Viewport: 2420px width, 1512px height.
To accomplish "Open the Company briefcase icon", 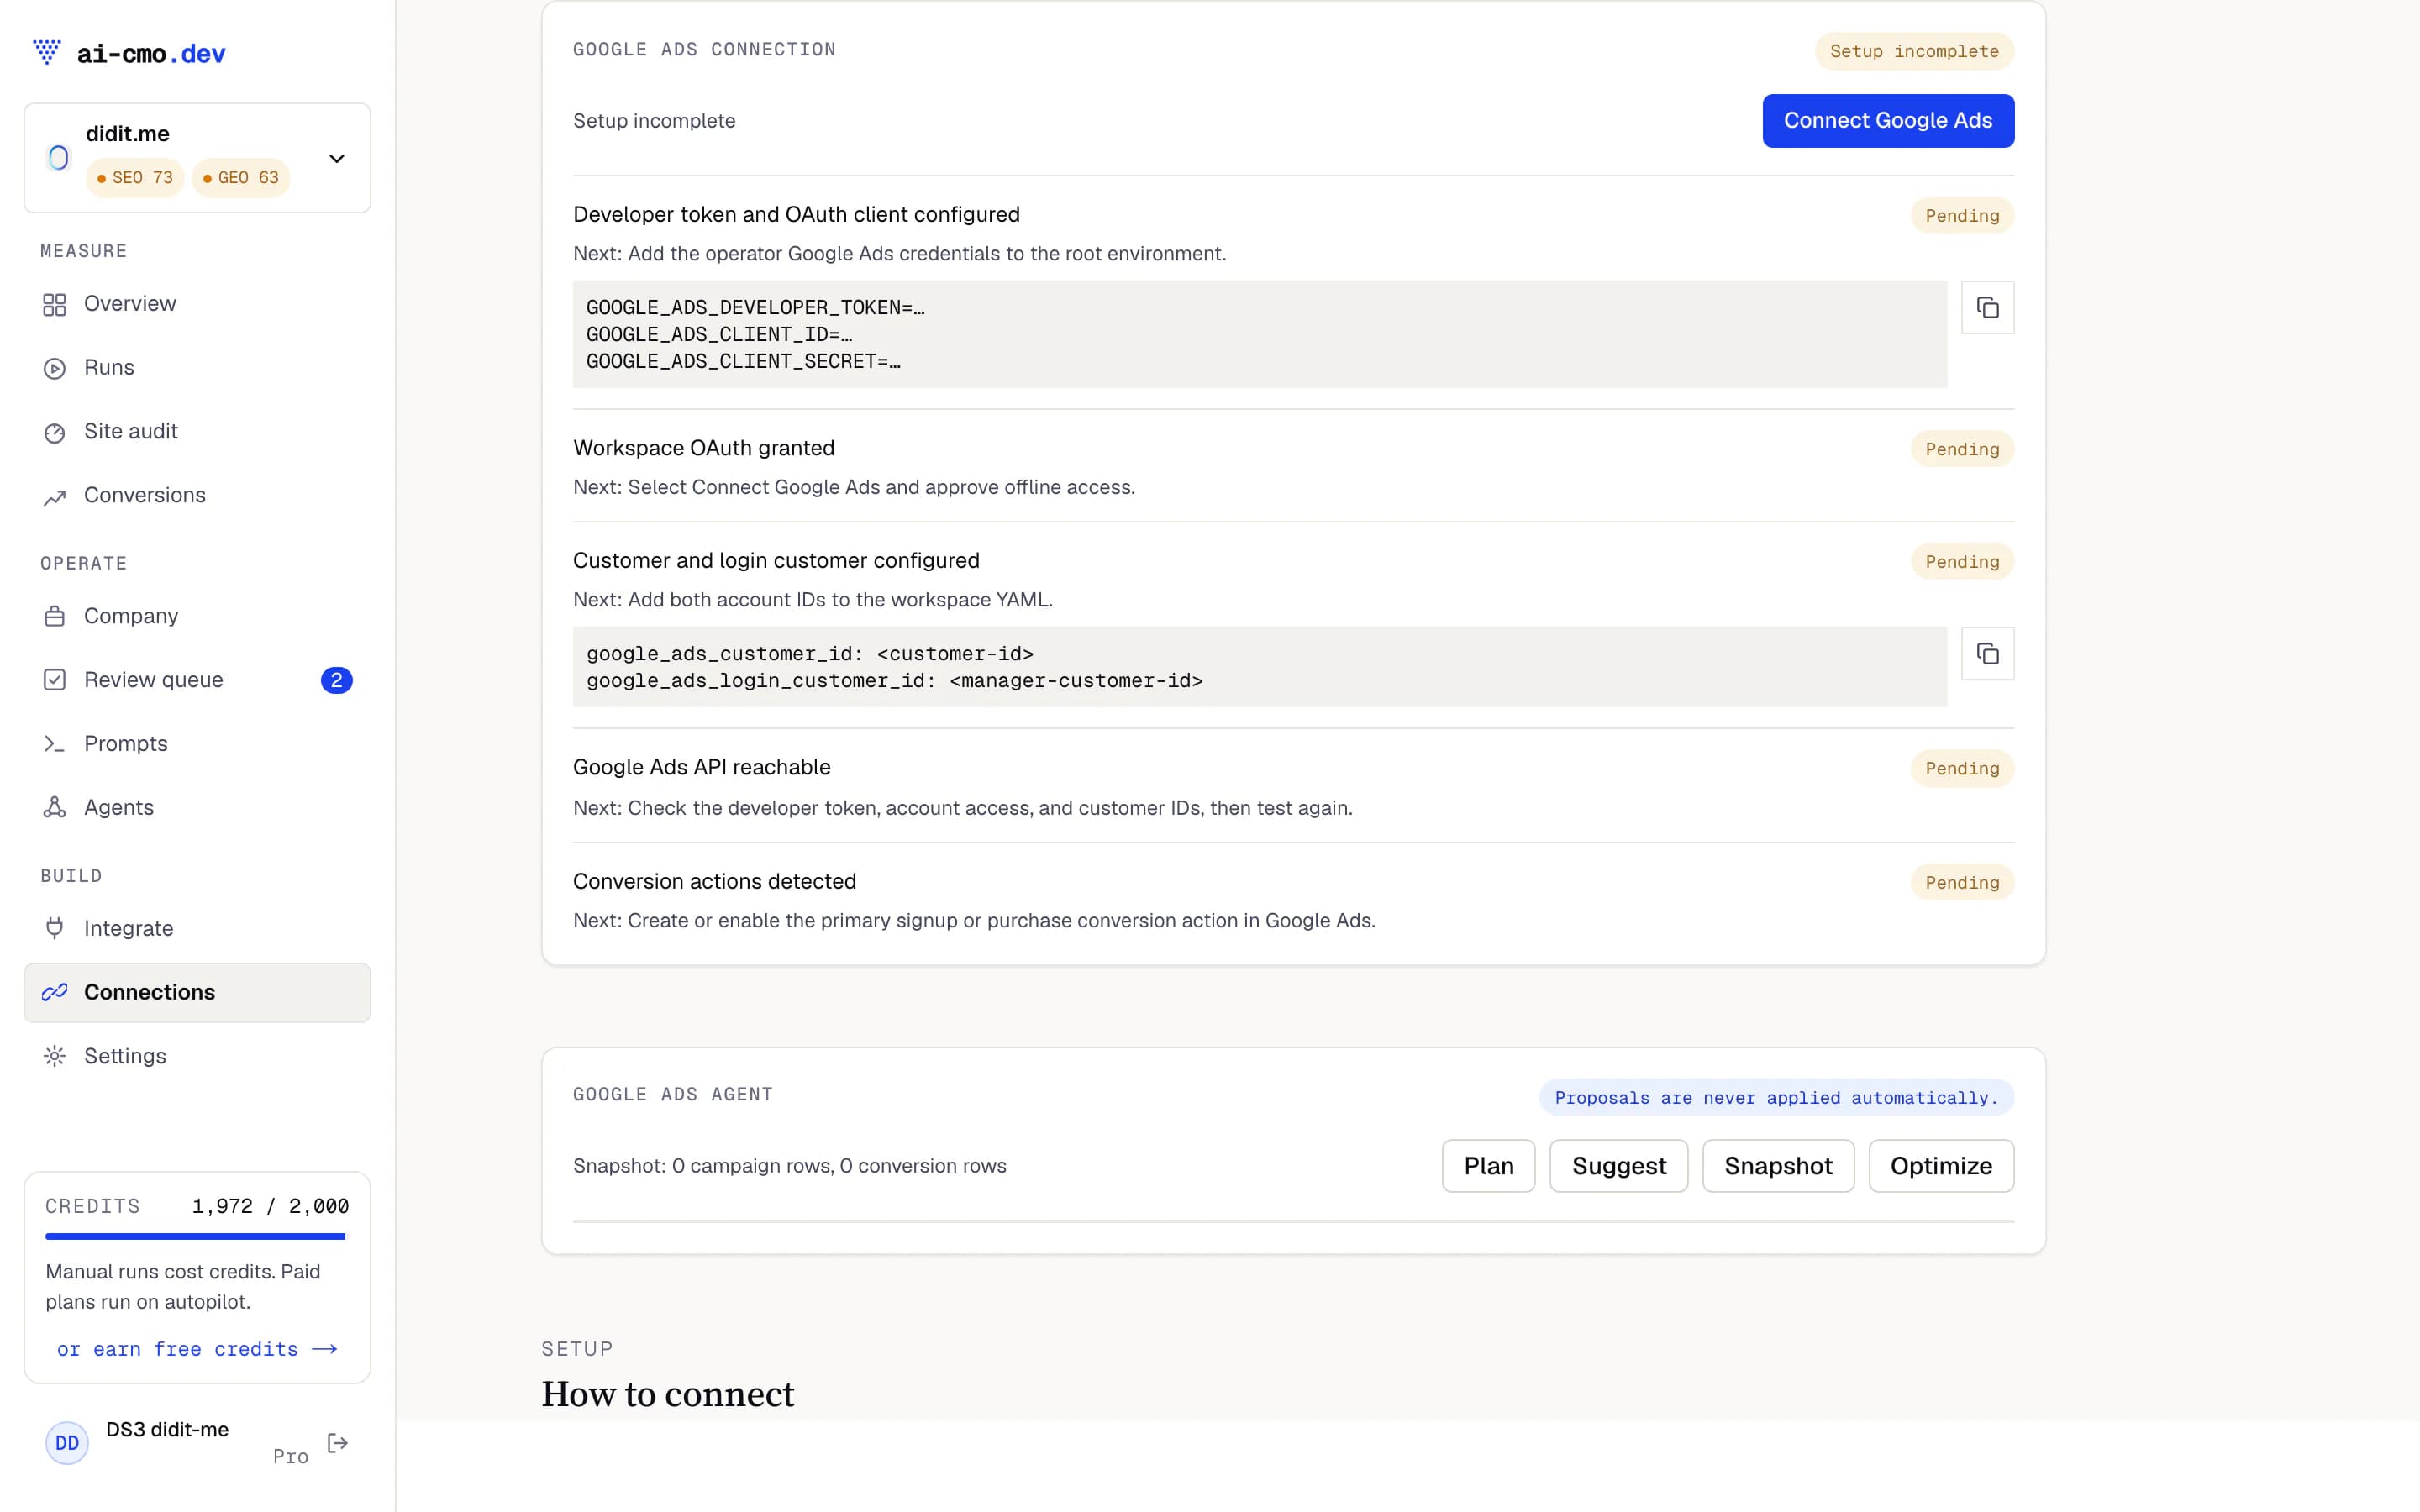I will [55, 616].
